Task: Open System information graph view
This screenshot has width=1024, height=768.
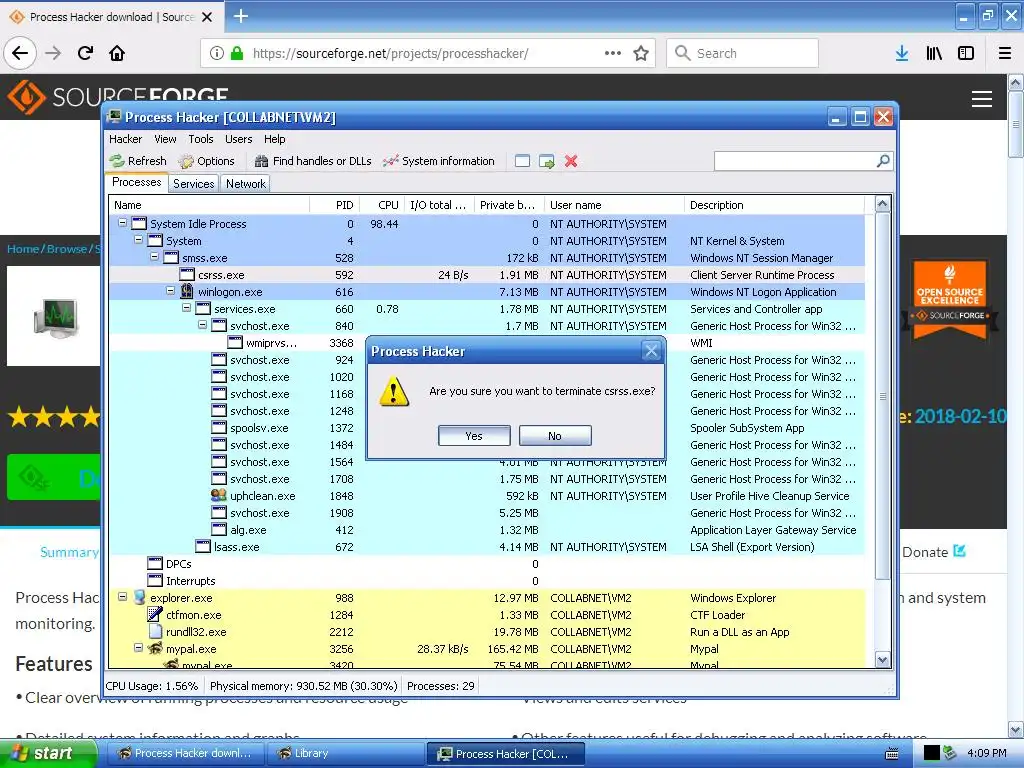Action: pos(439,161)
